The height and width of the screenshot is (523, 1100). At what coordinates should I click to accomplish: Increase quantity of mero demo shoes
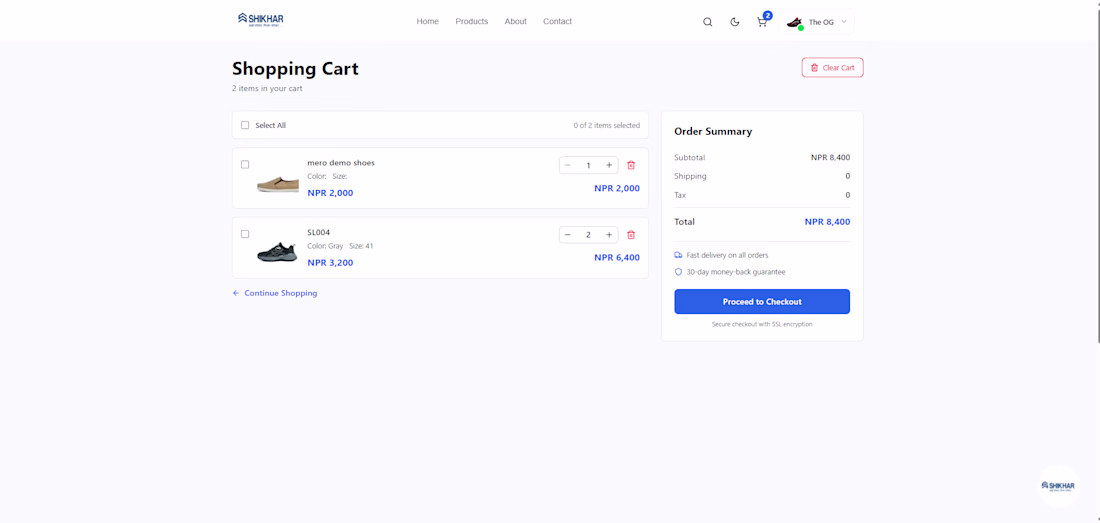[609, 165]
